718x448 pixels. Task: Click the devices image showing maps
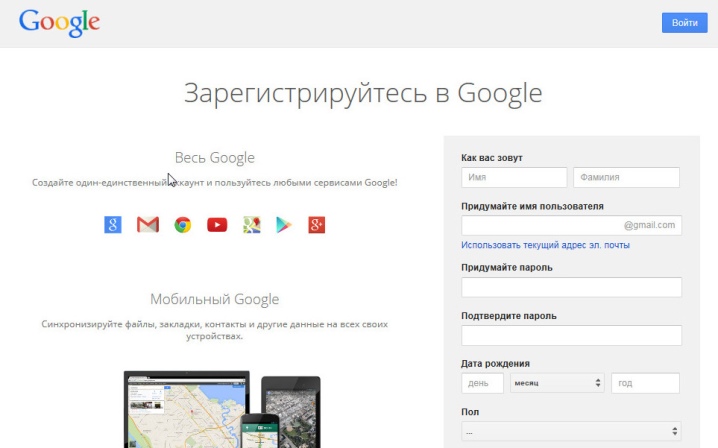pos(222,410)
